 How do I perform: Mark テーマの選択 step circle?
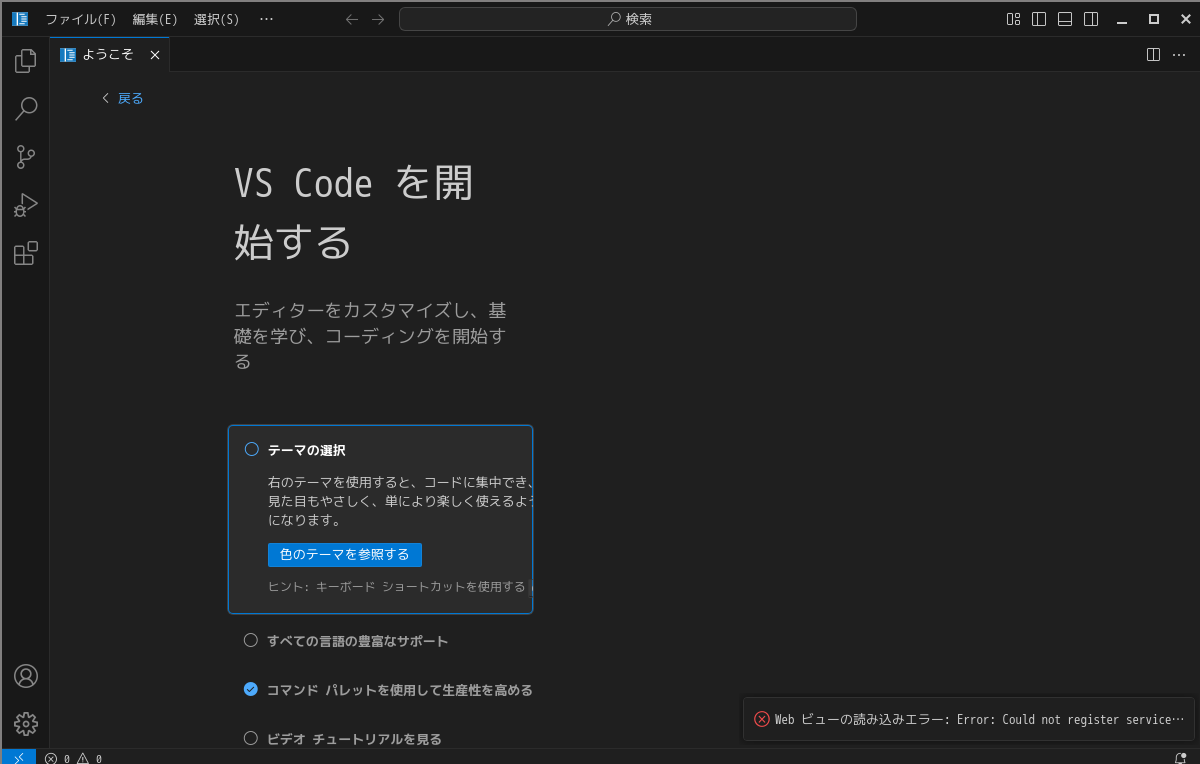(252, 449)
